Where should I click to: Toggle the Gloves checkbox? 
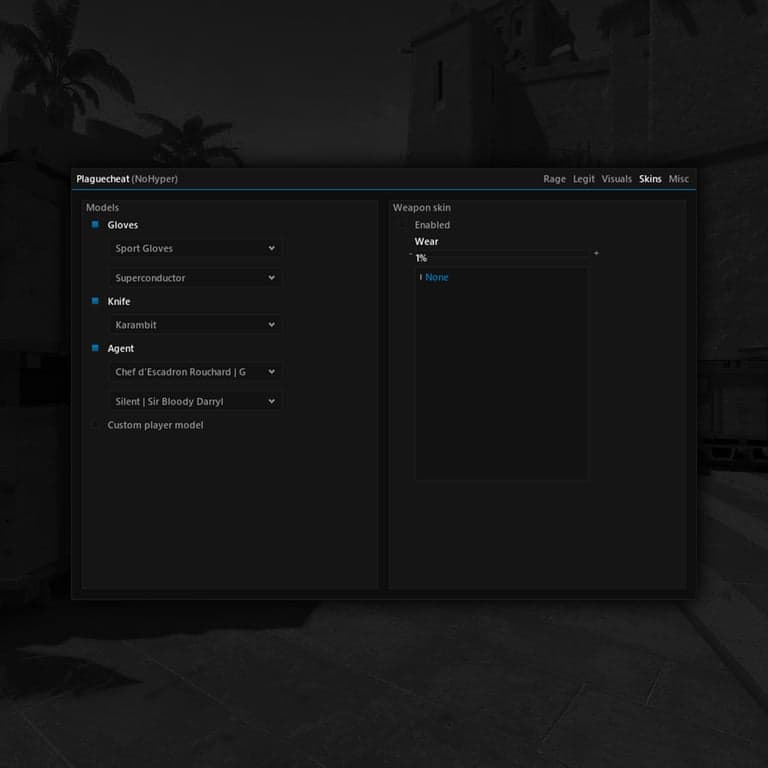click(95, 225)
